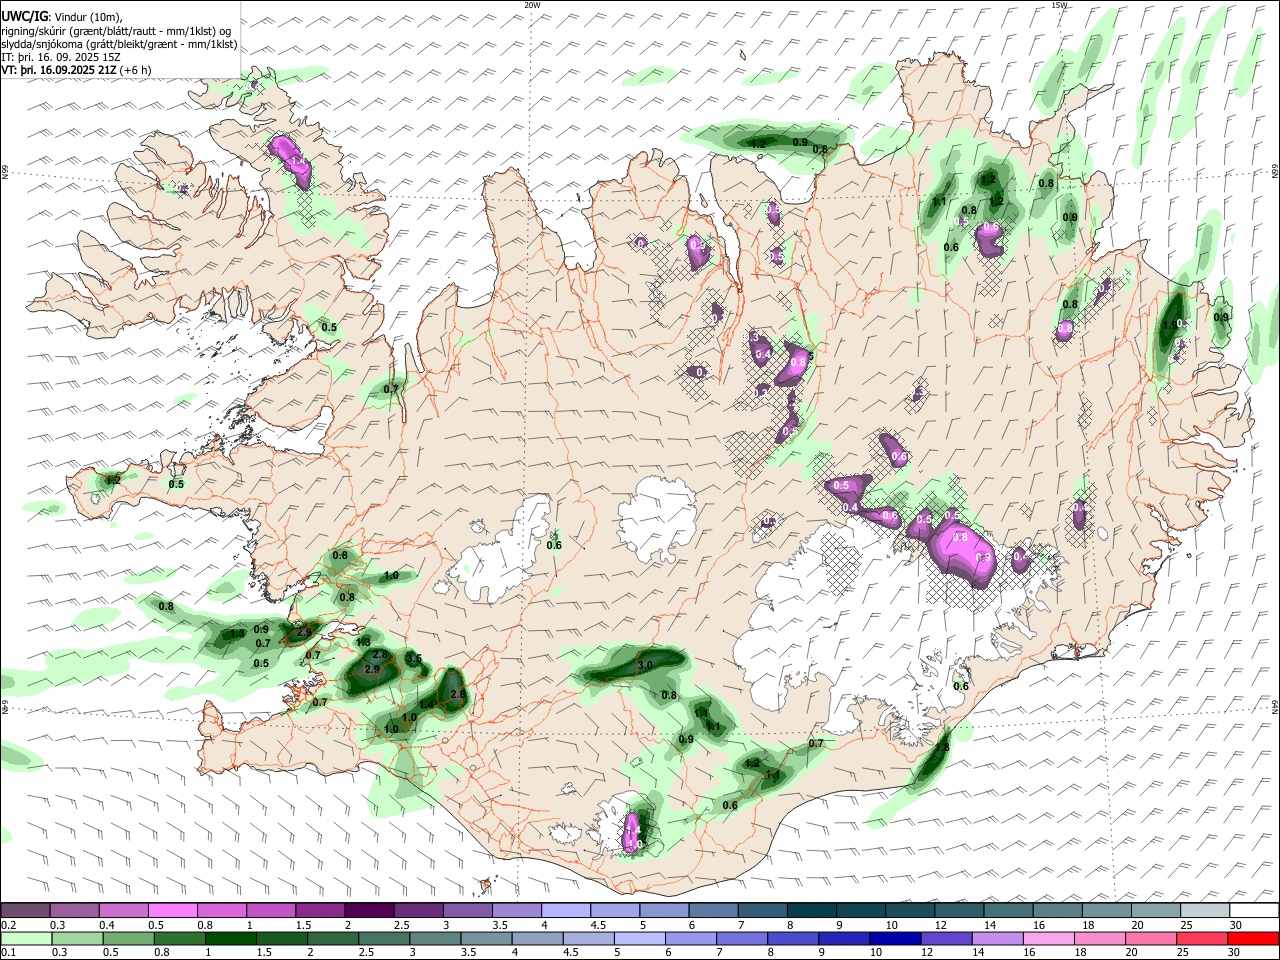
Task: Select the snow legend swatch between 0.4 and 0.5
Action: pos(124,911)
